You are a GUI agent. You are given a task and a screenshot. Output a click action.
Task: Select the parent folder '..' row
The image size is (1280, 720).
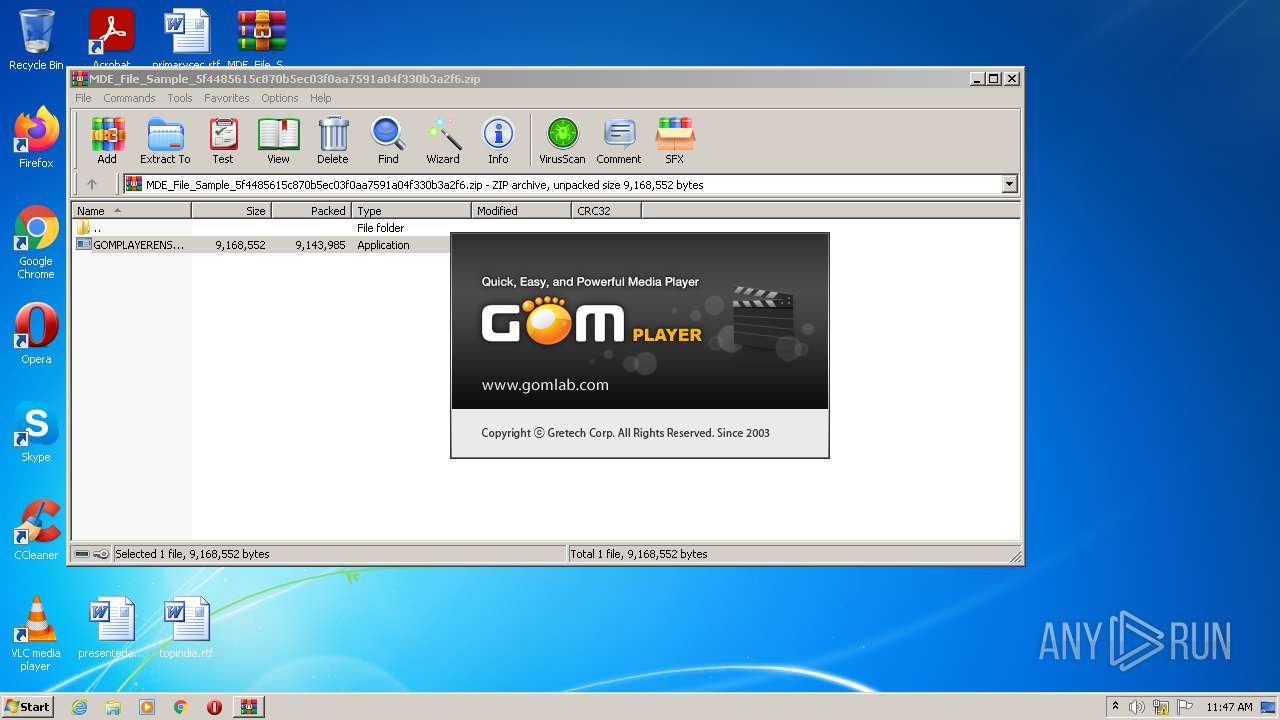(260, 228)
